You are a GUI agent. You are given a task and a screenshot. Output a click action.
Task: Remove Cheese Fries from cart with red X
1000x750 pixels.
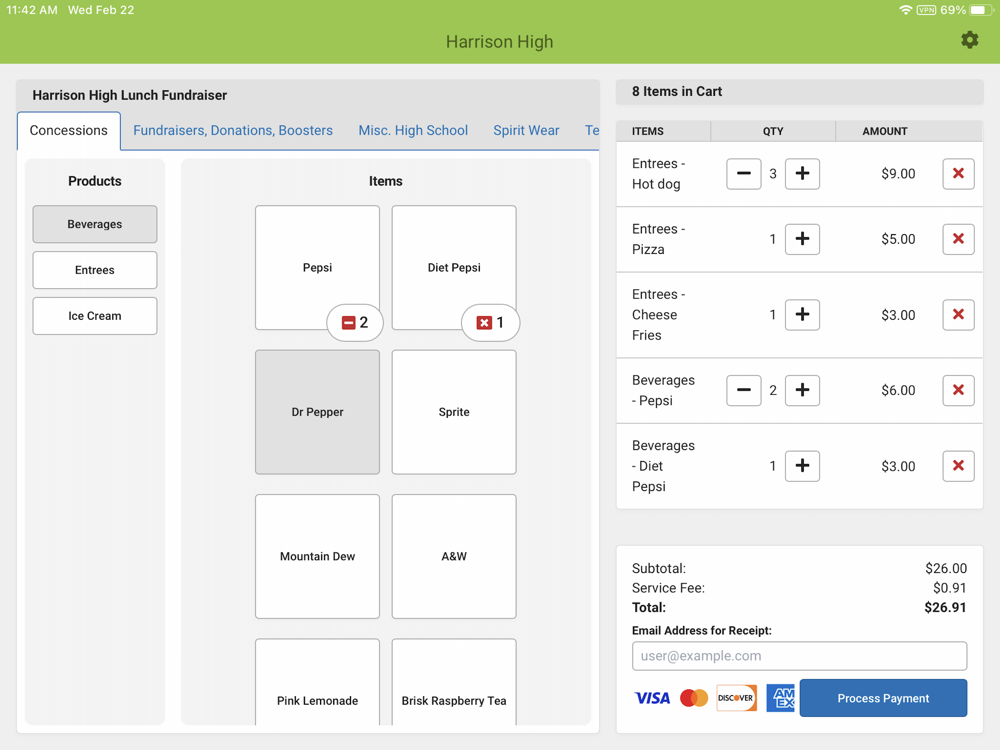(958, 314)
